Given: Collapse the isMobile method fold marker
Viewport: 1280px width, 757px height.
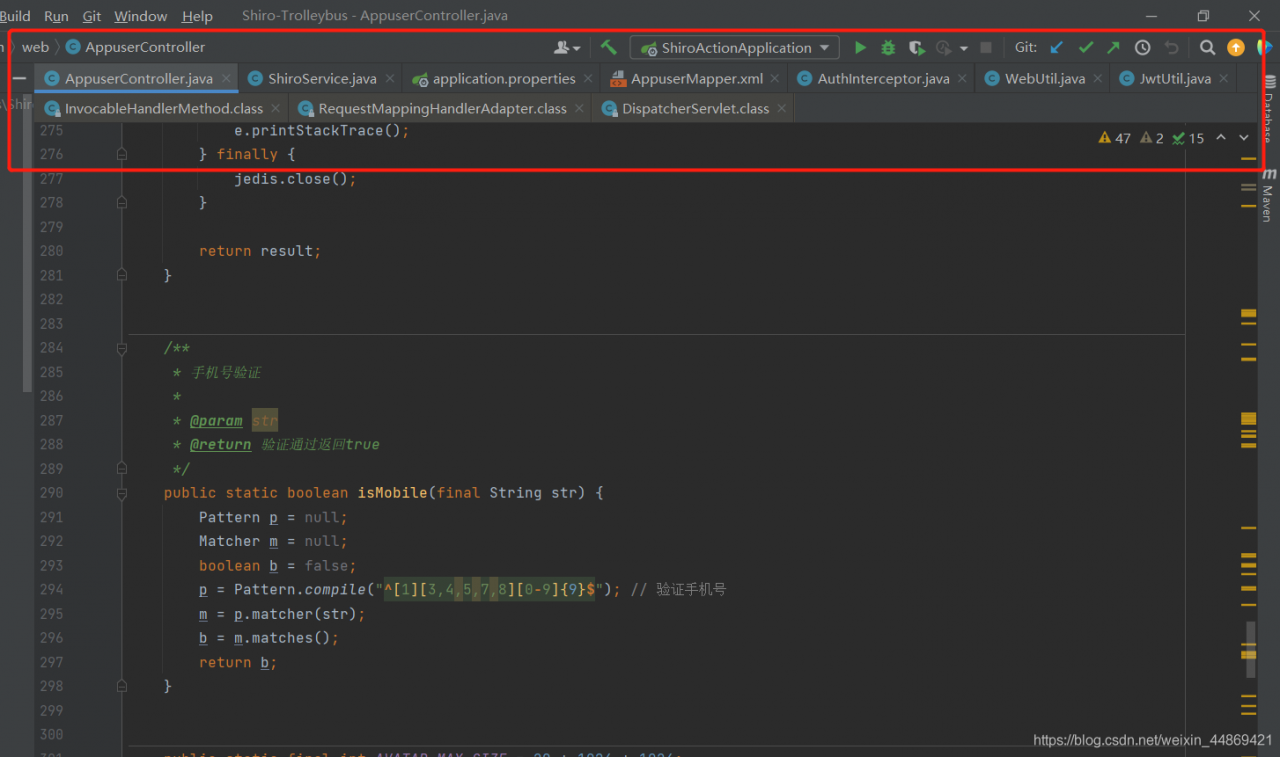Looking at the screenshot, I should tap(122, 493).
